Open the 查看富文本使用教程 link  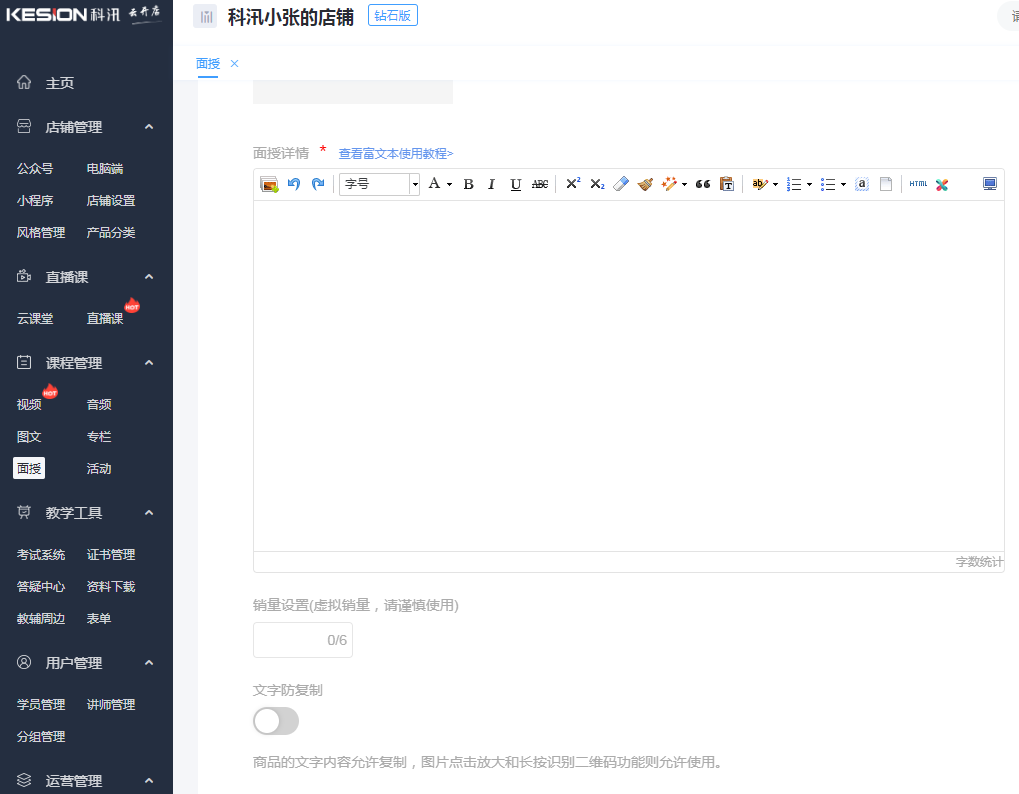394,153
